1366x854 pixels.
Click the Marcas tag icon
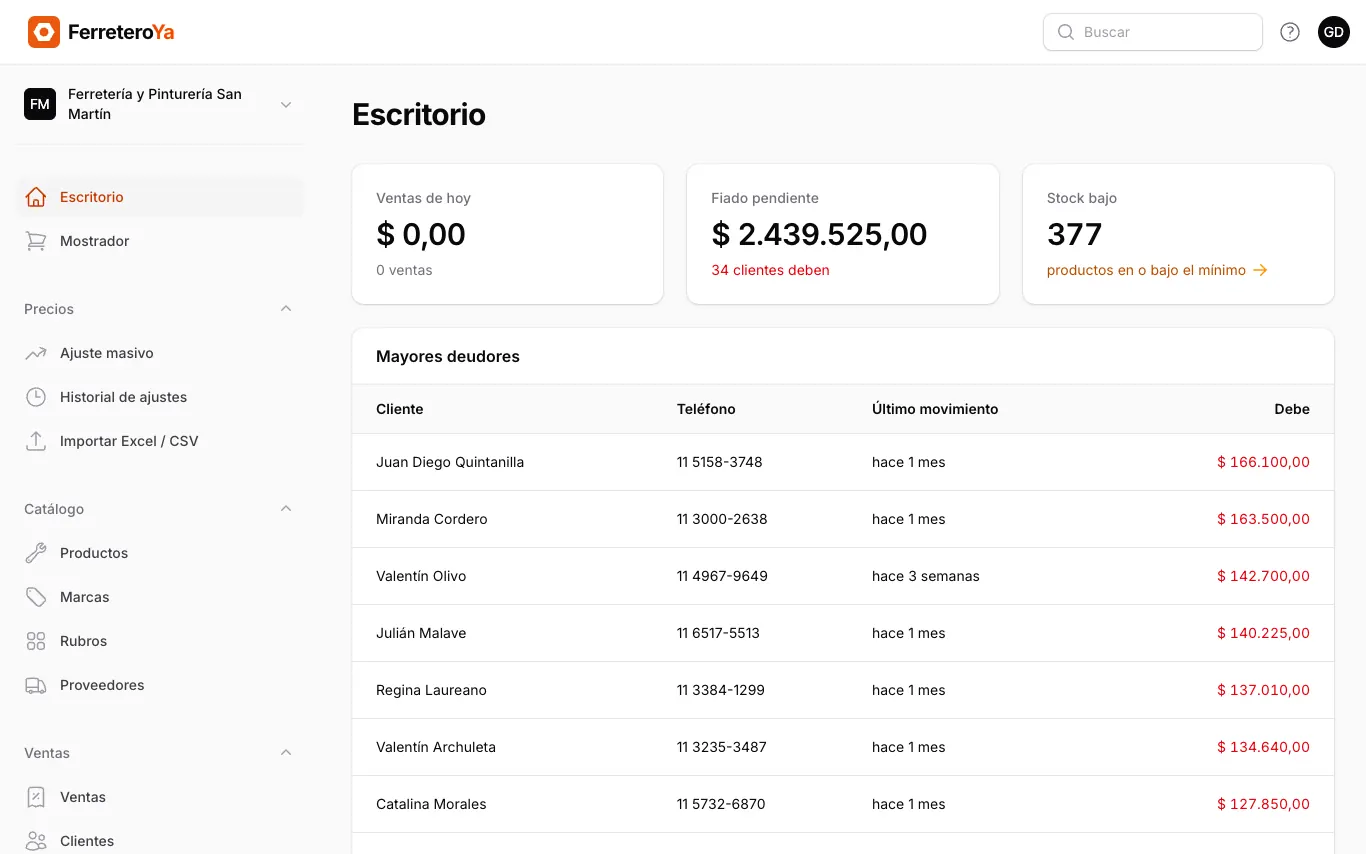(x=36, y=597)
